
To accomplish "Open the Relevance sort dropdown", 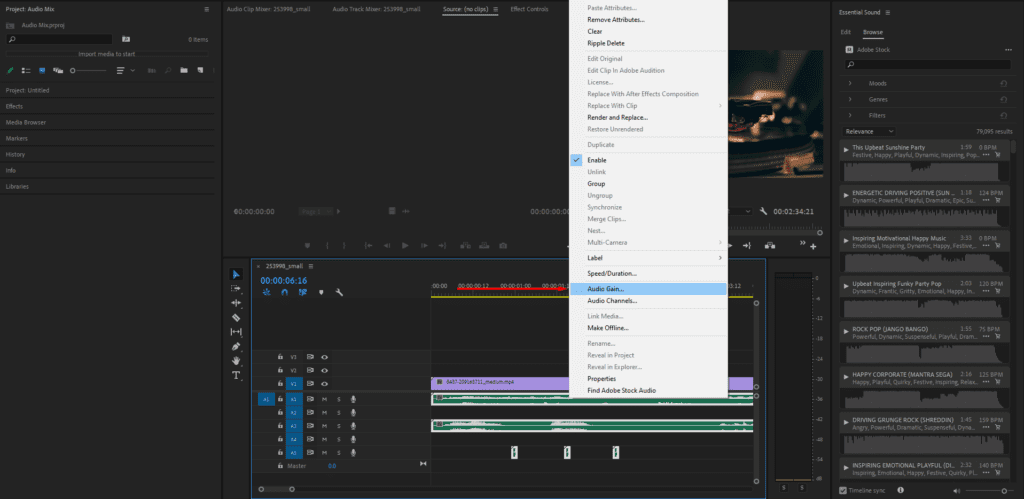I will pos(869,131).
